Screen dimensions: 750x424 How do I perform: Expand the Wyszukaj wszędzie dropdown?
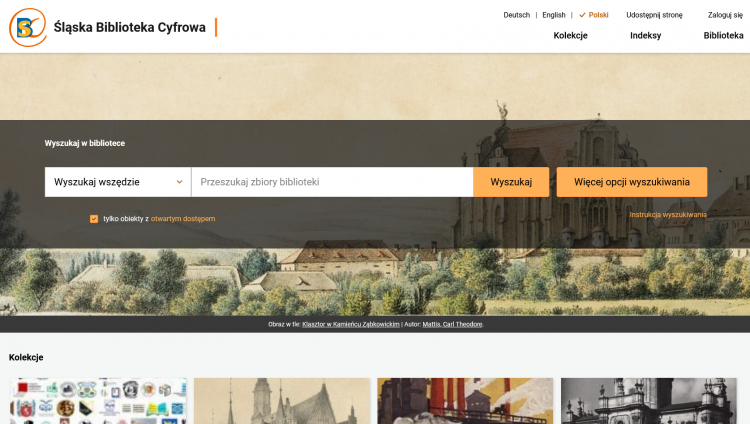[x=118, y=182]
